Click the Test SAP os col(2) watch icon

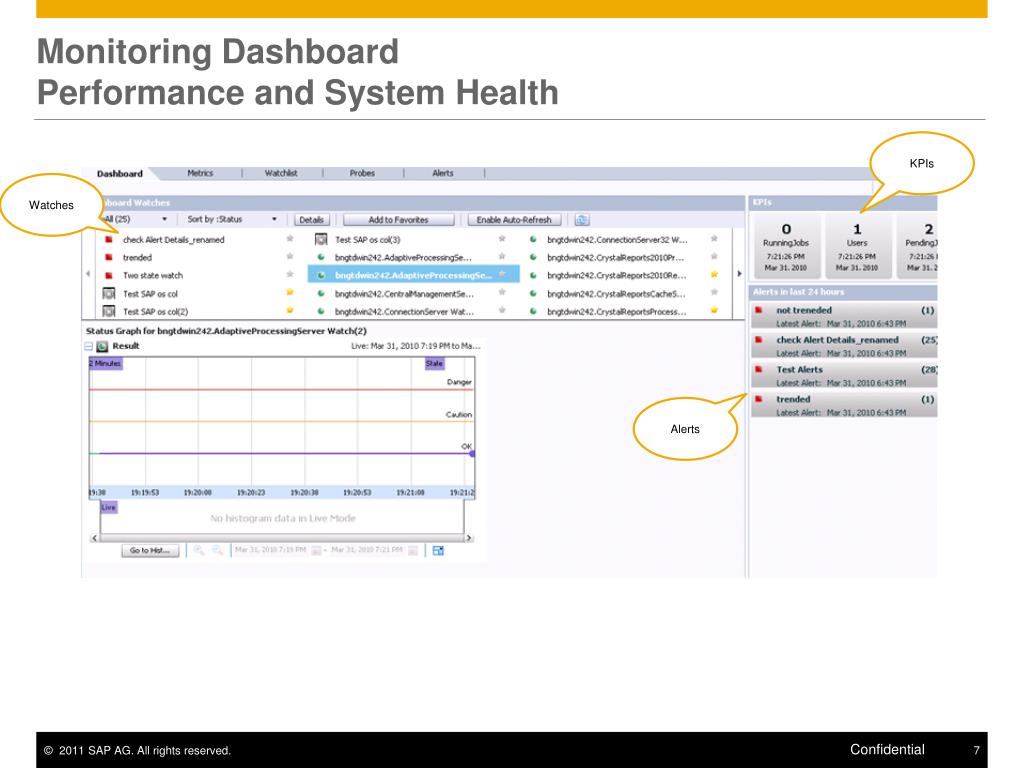[x=109, y=312]
